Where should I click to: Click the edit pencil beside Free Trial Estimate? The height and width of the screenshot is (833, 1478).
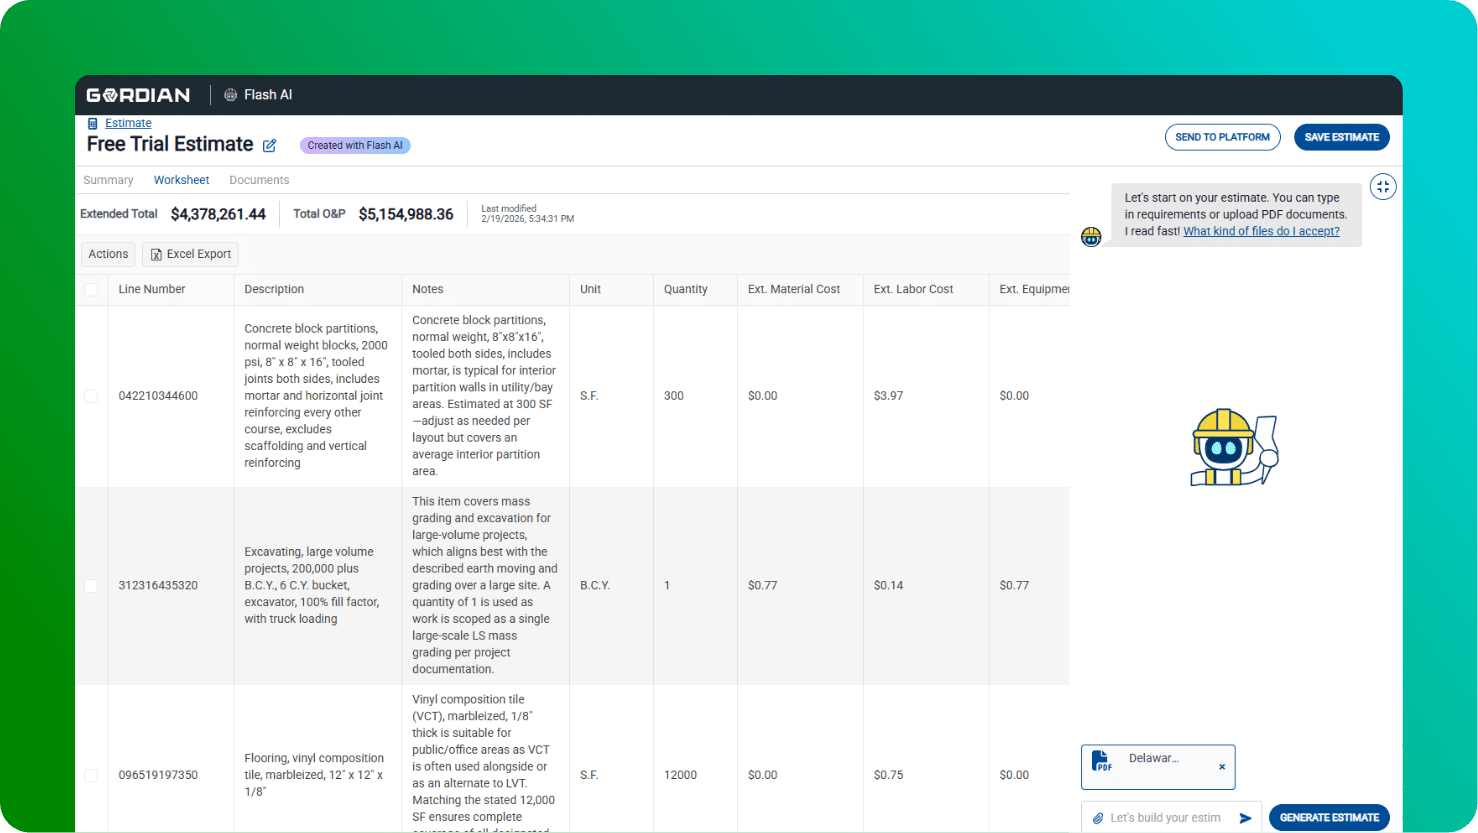coord(269,145)
